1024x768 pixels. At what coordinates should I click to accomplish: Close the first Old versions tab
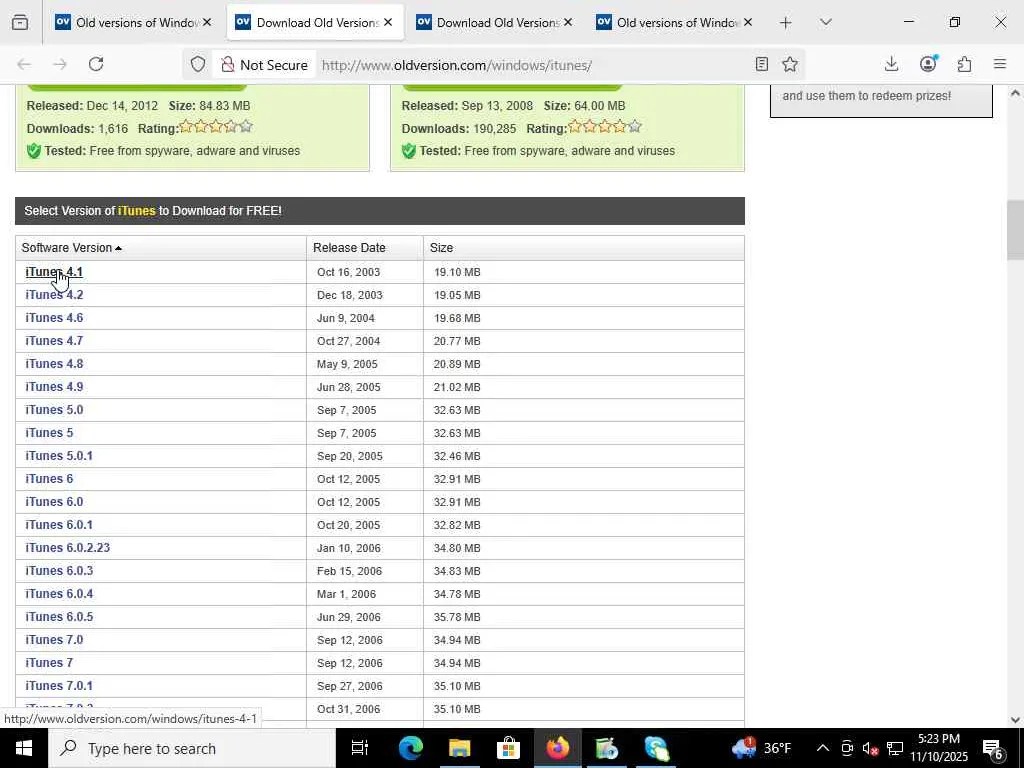pos(207,22)
